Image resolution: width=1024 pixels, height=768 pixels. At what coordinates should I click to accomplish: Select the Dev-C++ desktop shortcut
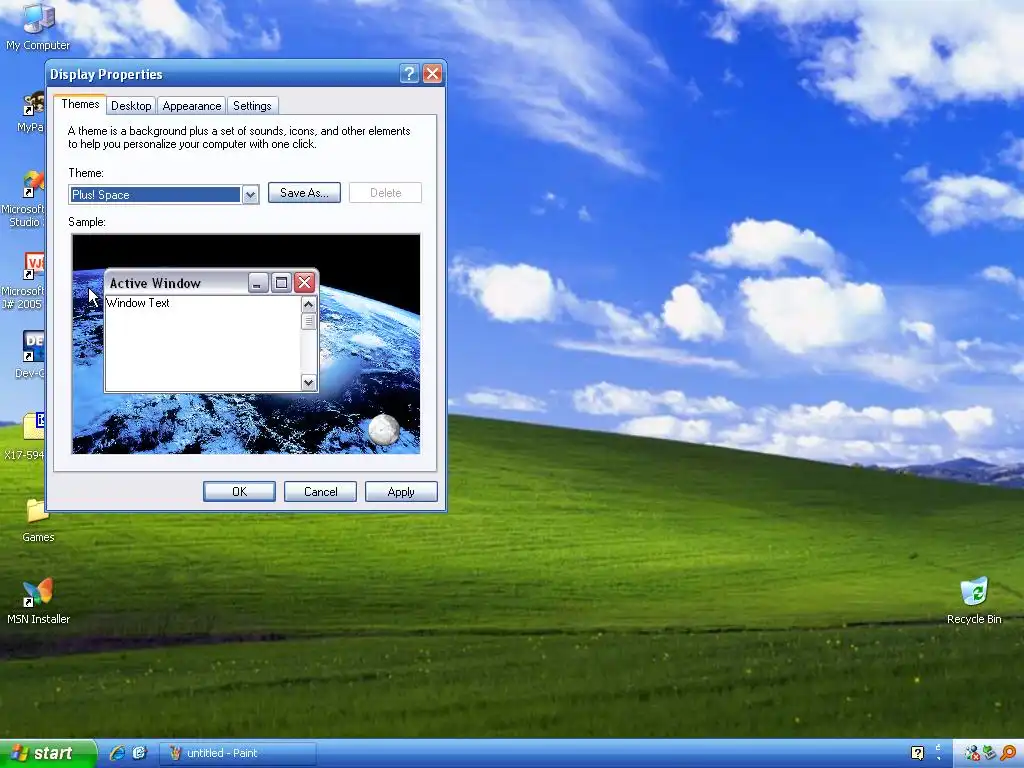[30, 355]
